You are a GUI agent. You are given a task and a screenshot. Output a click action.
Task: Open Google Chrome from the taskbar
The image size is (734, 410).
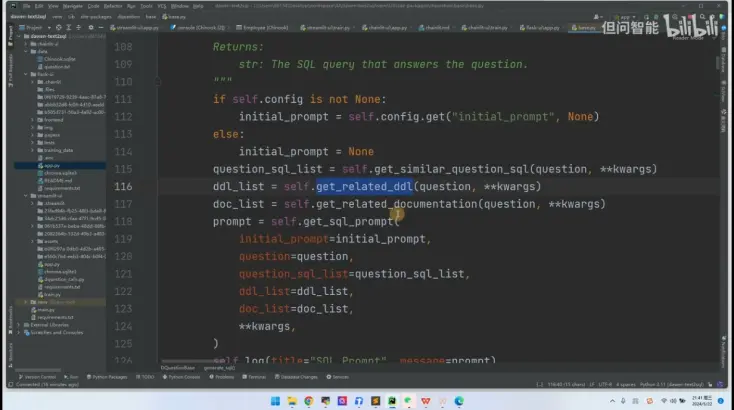click(308, 401)
